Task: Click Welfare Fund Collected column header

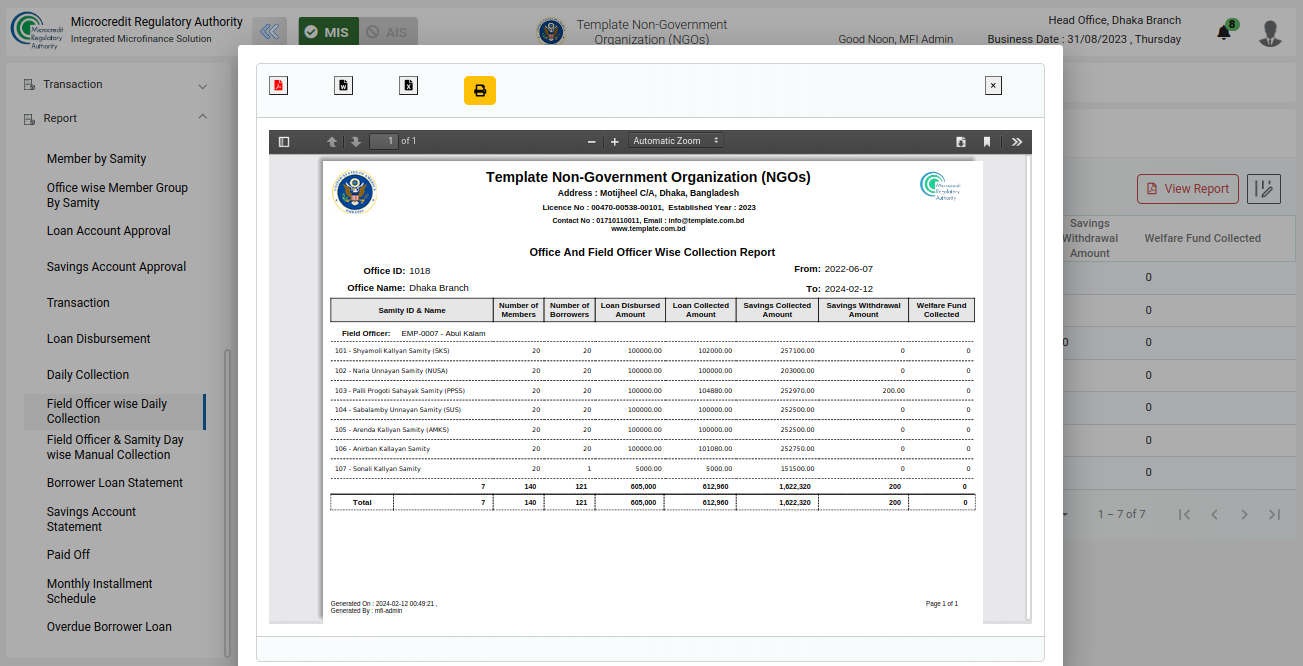Action: [x=1203, y=238]
